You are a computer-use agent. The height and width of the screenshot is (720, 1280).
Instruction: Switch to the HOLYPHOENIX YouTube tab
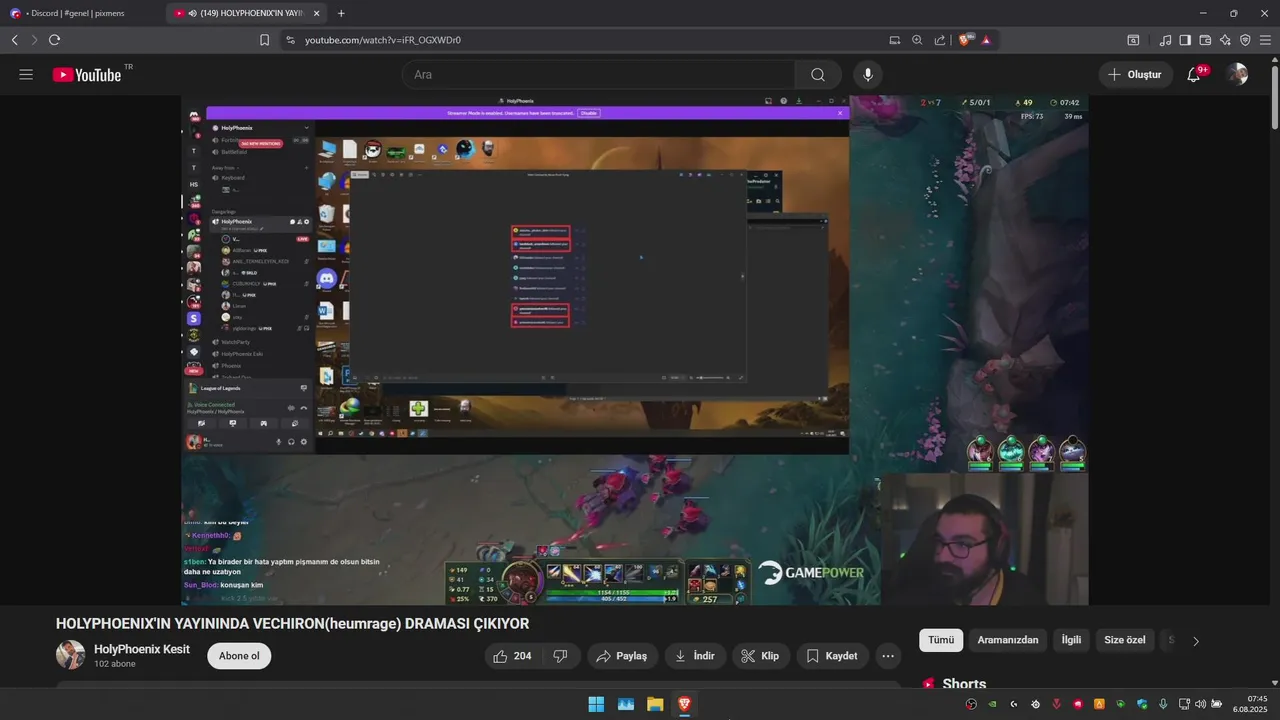point(246,13)
